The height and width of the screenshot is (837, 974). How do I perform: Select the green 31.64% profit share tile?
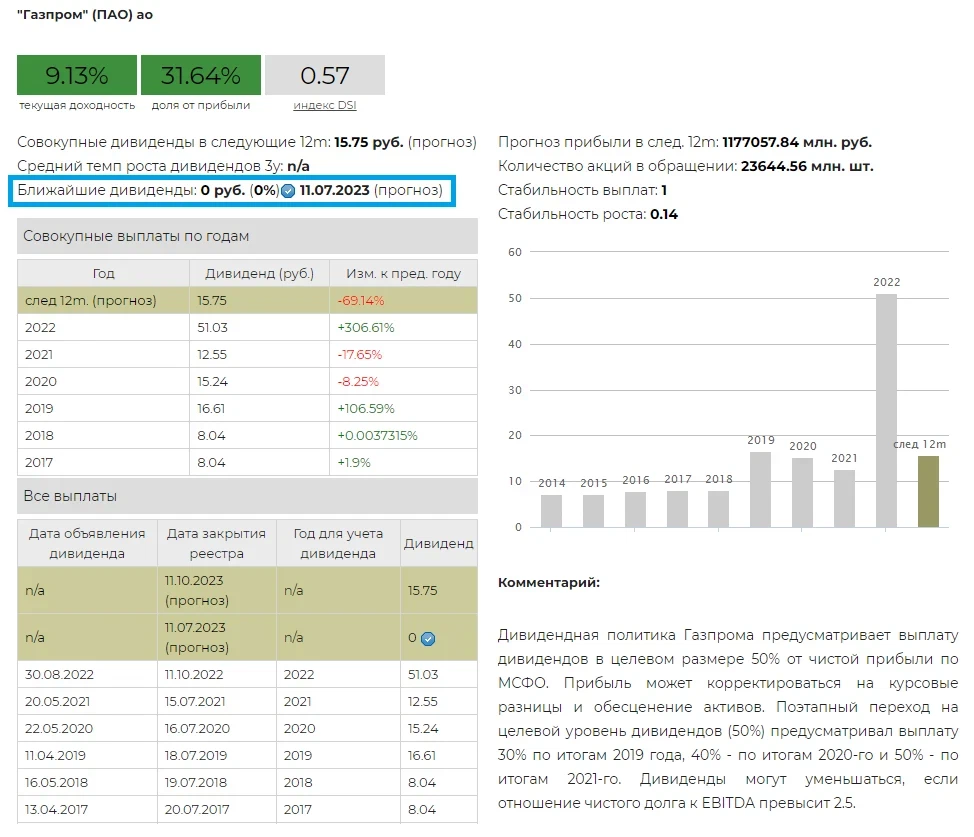pyautogui.click(x=201, y=75)
